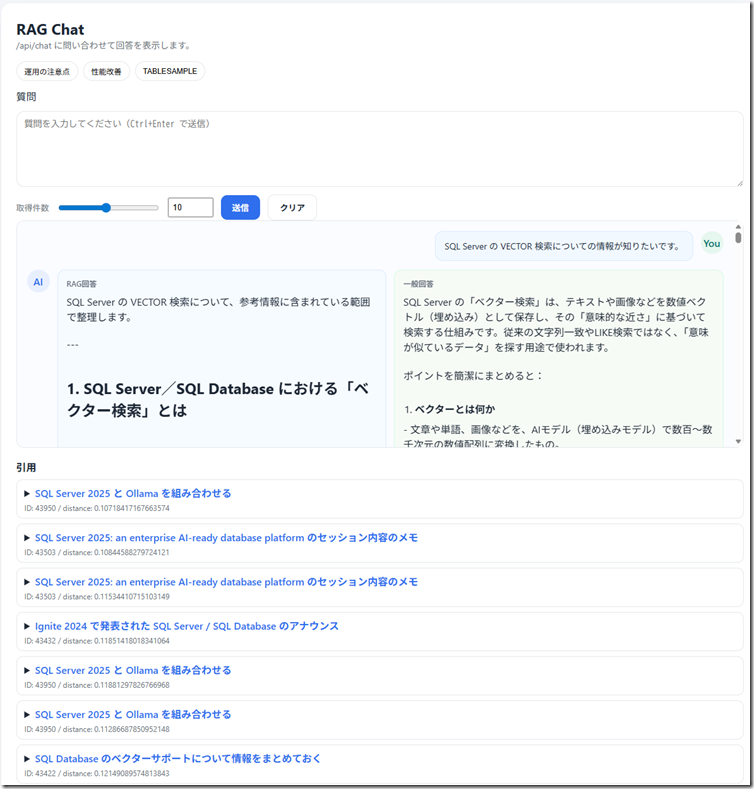Expand the SQL Database のベクターサポート citation
Screen dimensions: 754x789
(27, 759)
